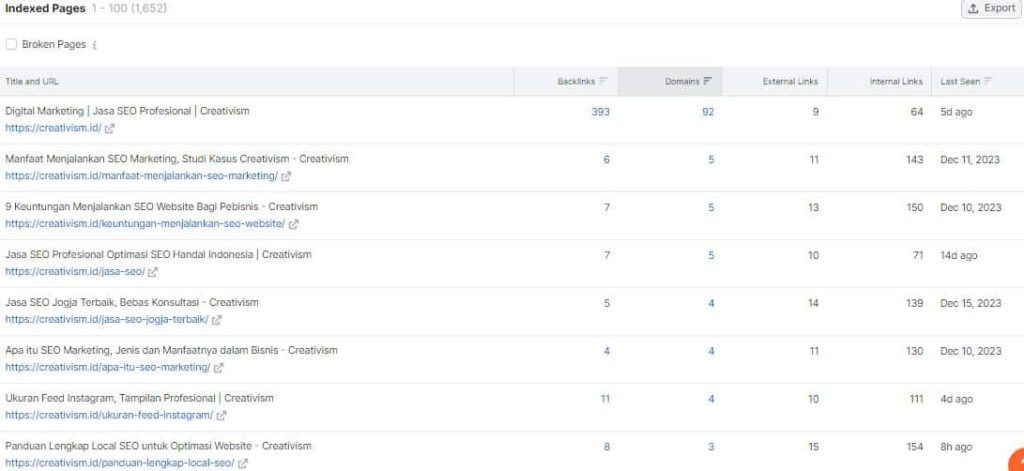Open the https://creativism.id/ link

tap(53, 129)
